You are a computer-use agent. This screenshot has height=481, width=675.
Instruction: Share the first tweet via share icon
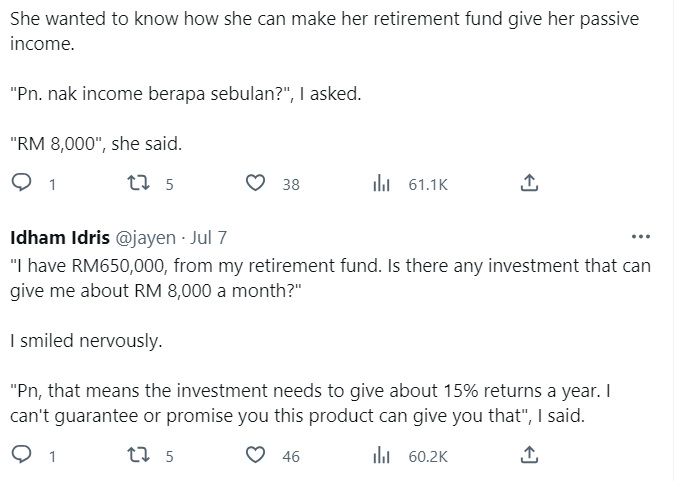[530, 184]
